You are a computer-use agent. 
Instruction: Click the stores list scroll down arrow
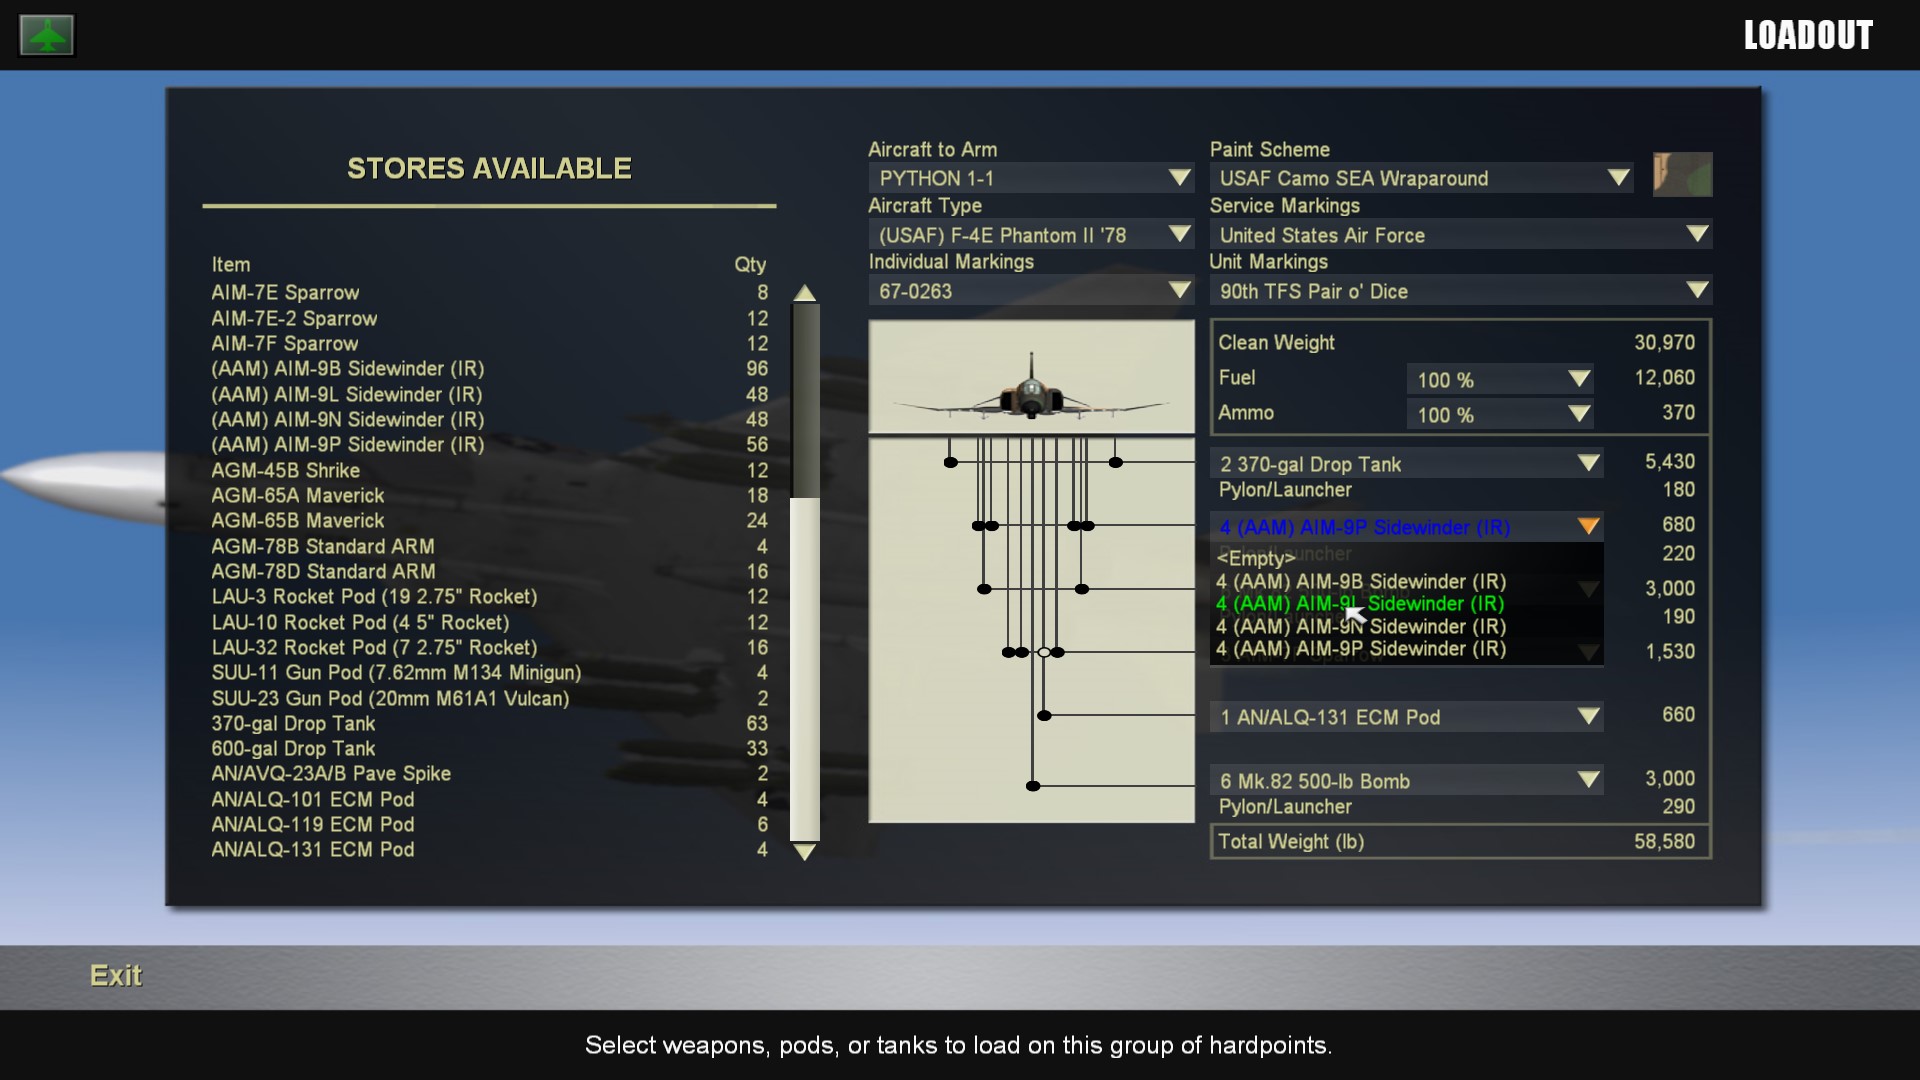pos(805,852)
